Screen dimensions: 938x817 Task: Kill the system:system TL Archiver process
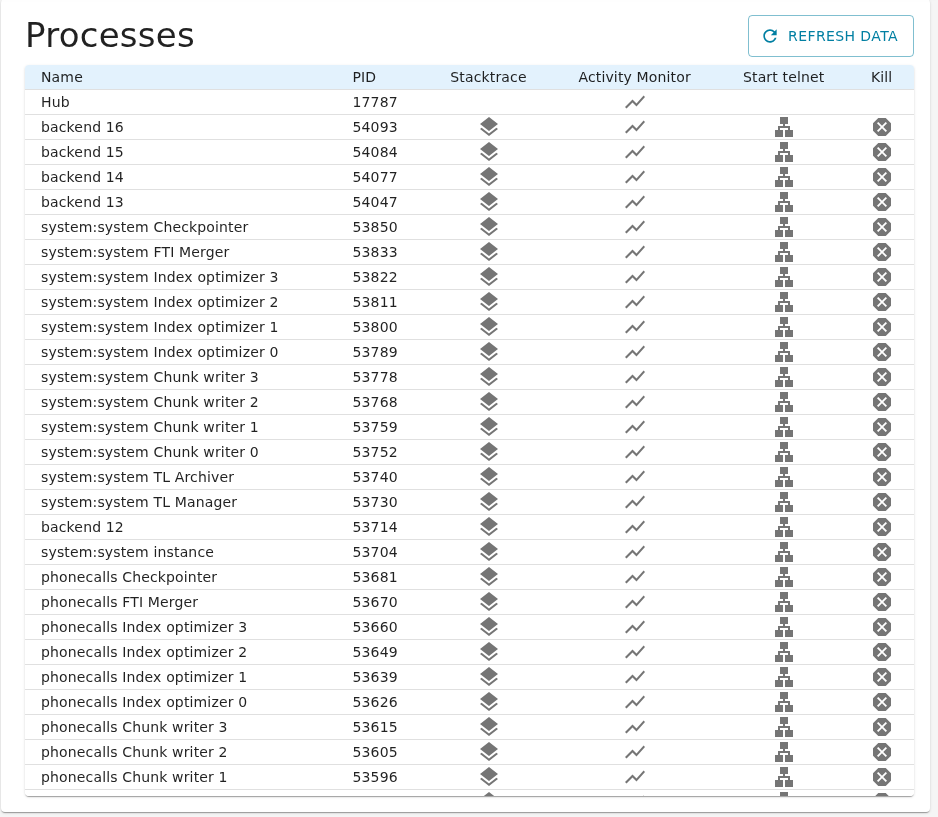(882, 477)
